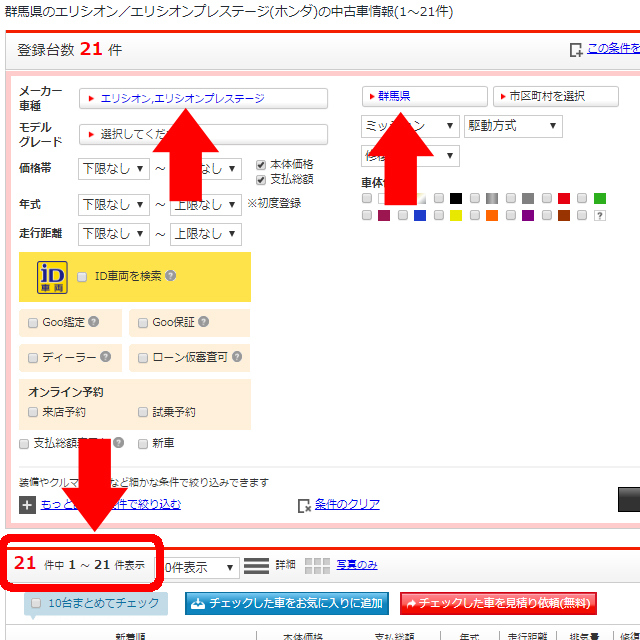Open the 写真のみ view link

coord(357,565)
